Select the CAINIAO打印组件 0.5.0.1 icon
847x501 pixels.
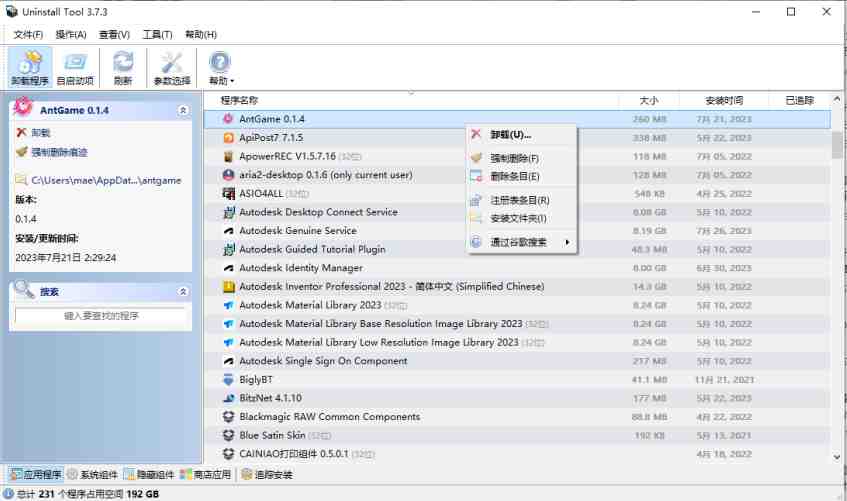coord(228,454)
